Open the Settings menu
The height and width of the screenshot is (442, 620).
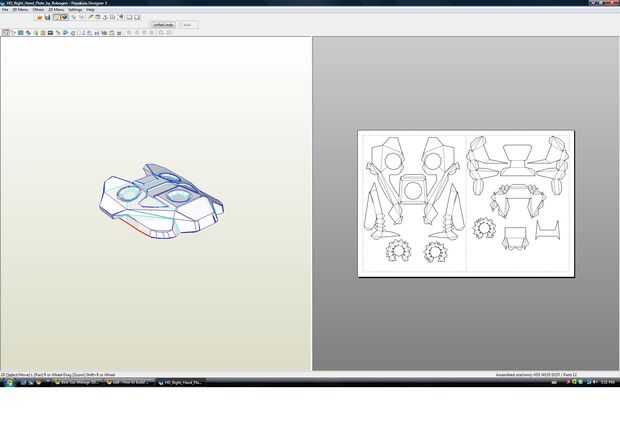tap(75, 9)
